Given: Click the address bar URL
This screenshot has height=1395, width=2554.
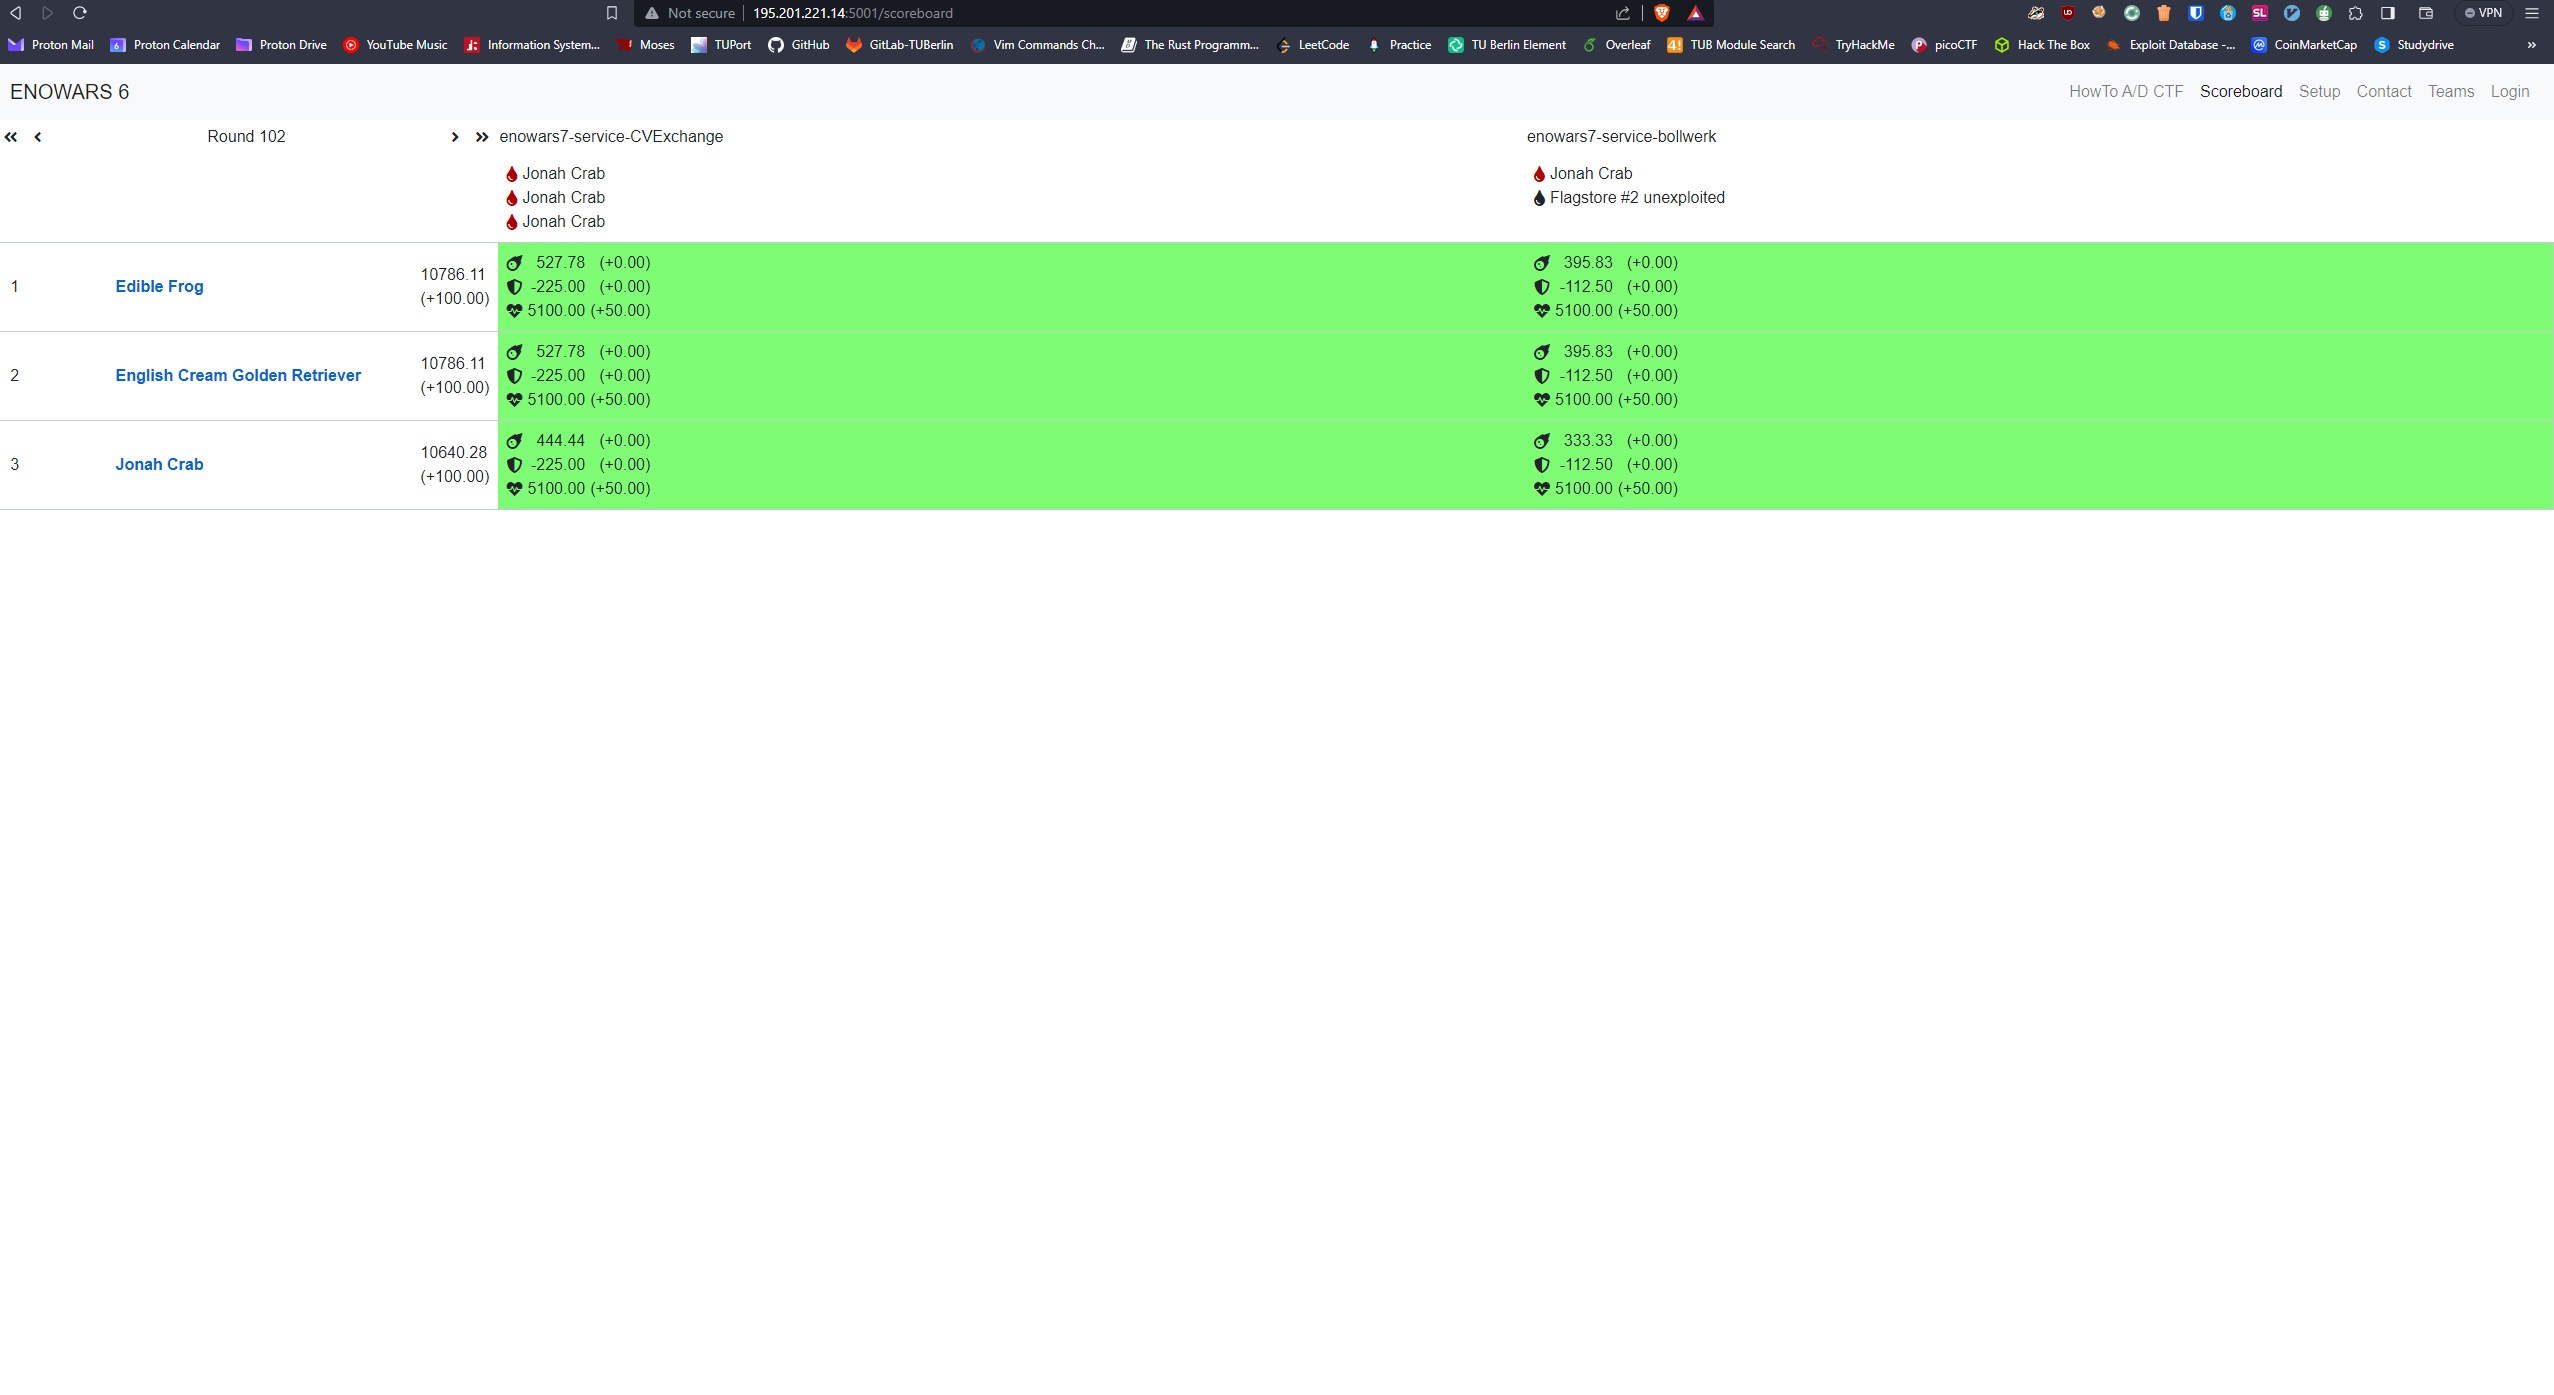Looking at the screenshot, I should point(852,13).
